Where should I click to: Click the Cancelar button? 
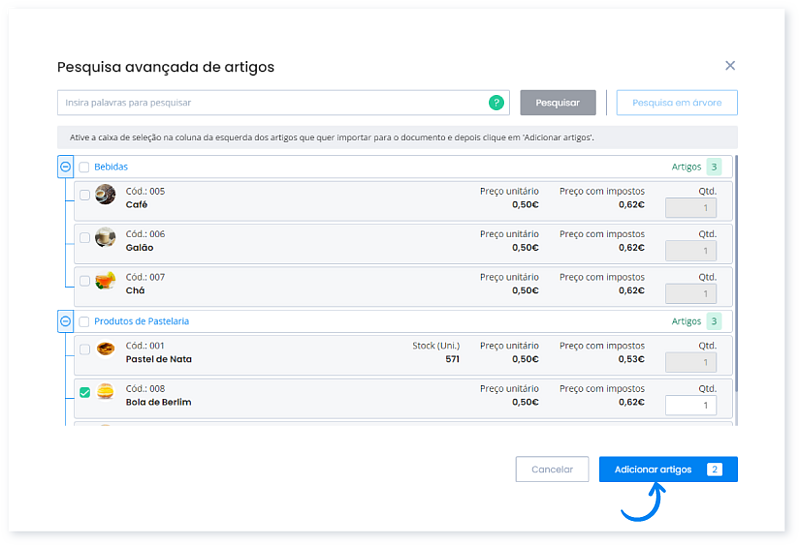552,469
